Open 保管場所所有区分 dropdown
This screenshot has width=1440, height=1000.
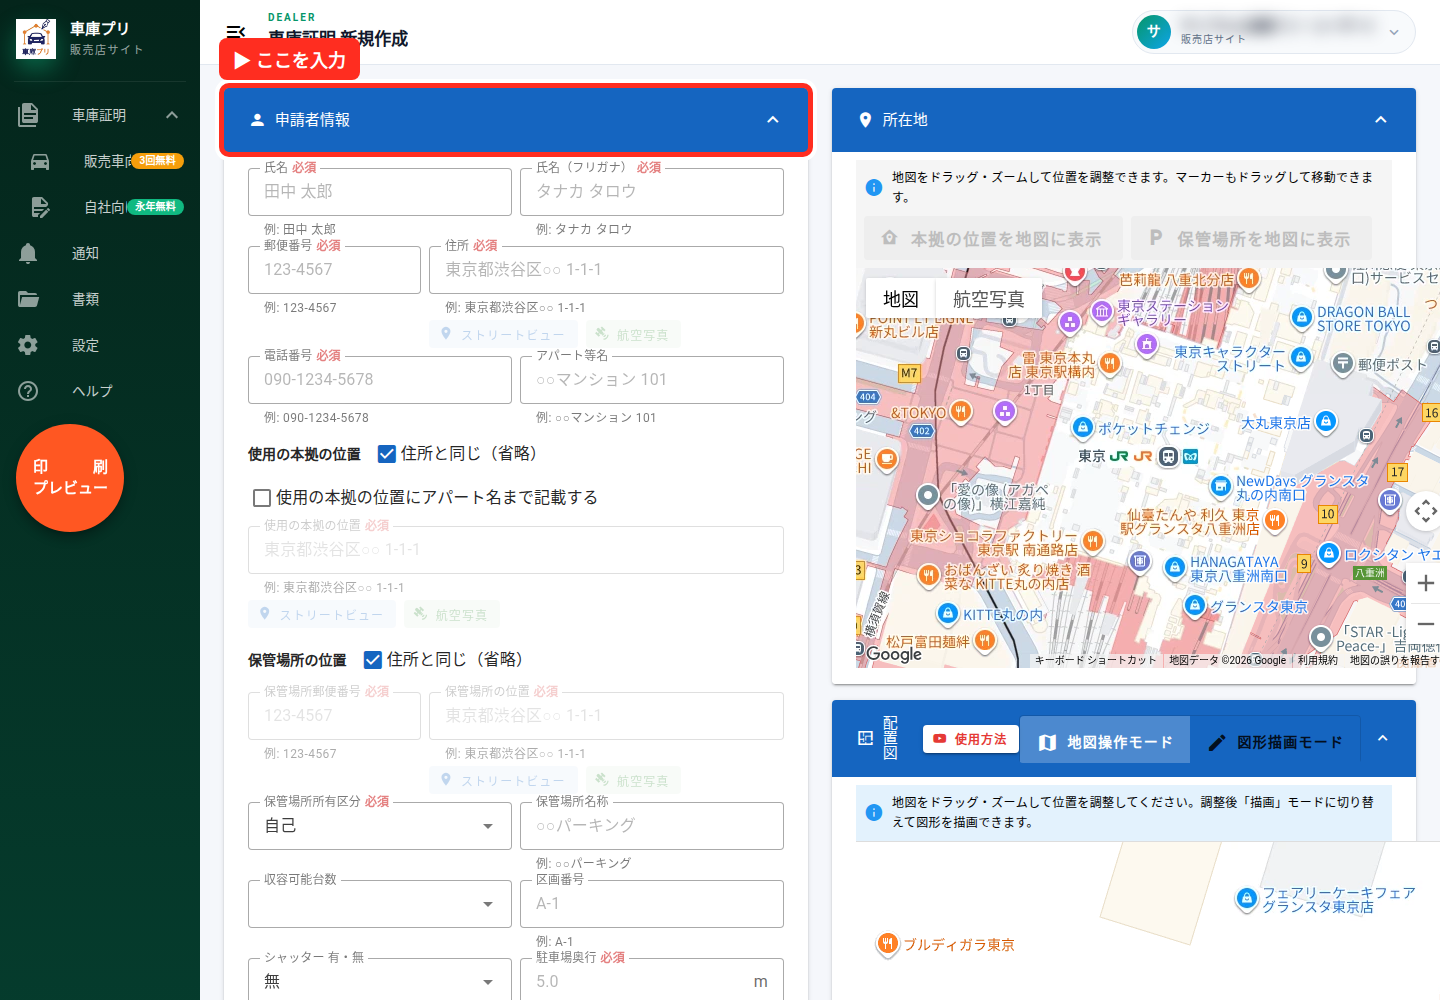(380, 826)
